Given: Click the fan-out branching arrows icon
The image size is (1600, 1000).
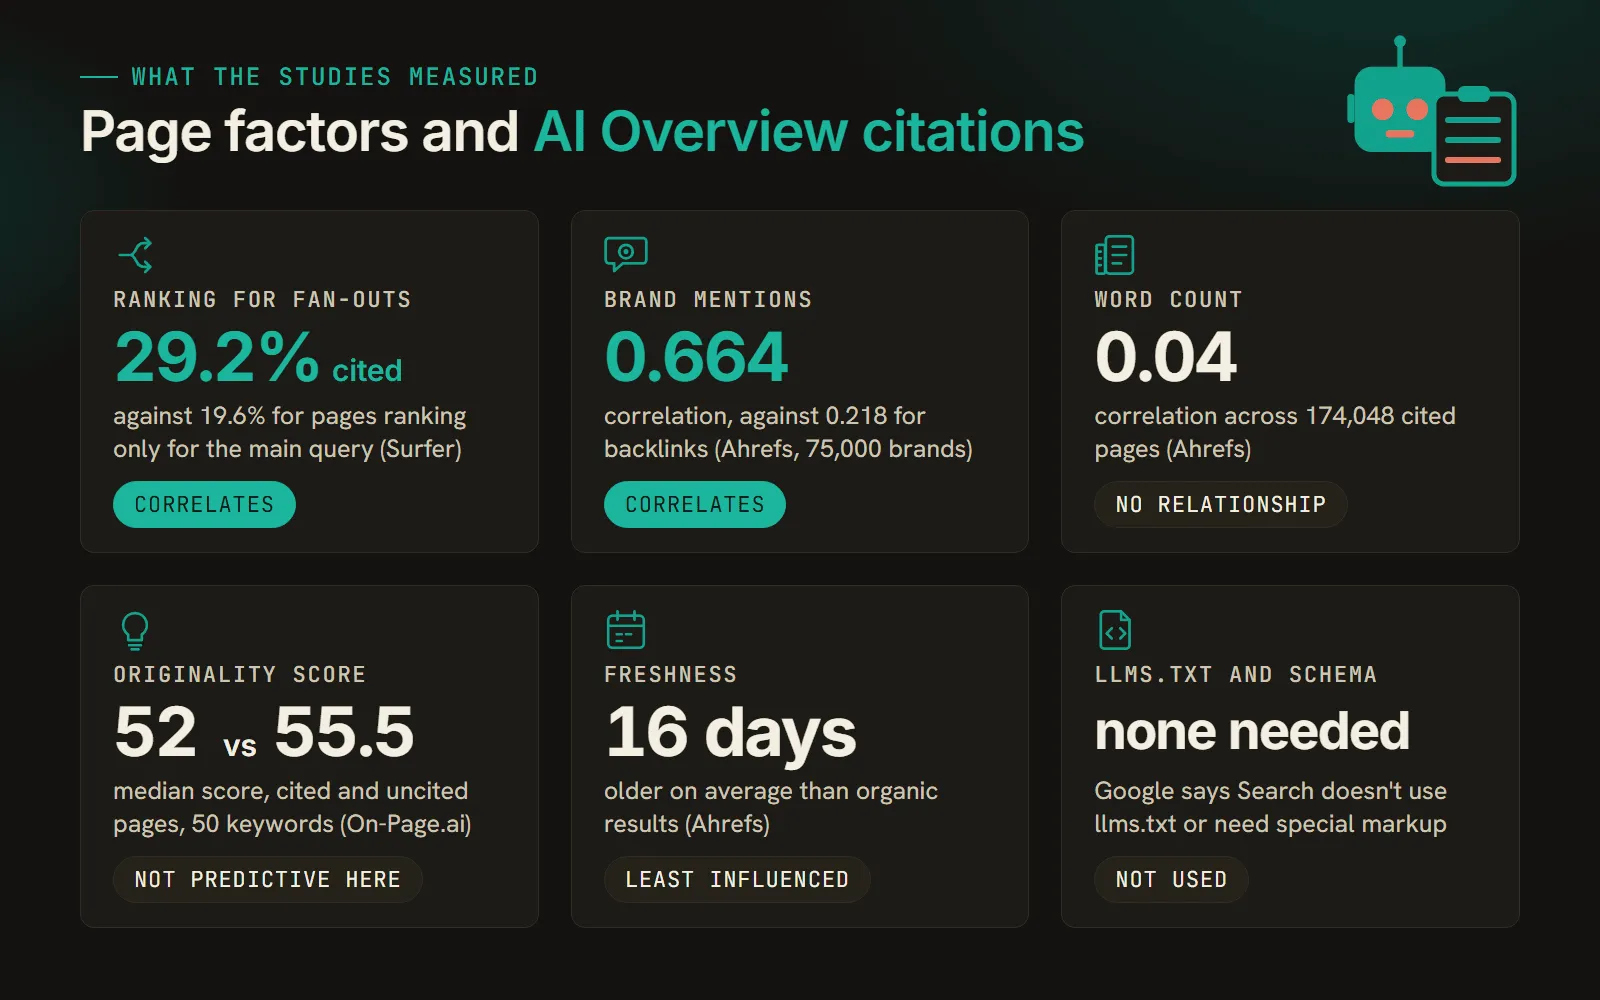Looking at the screenshot, I should (x=135, y=255).
